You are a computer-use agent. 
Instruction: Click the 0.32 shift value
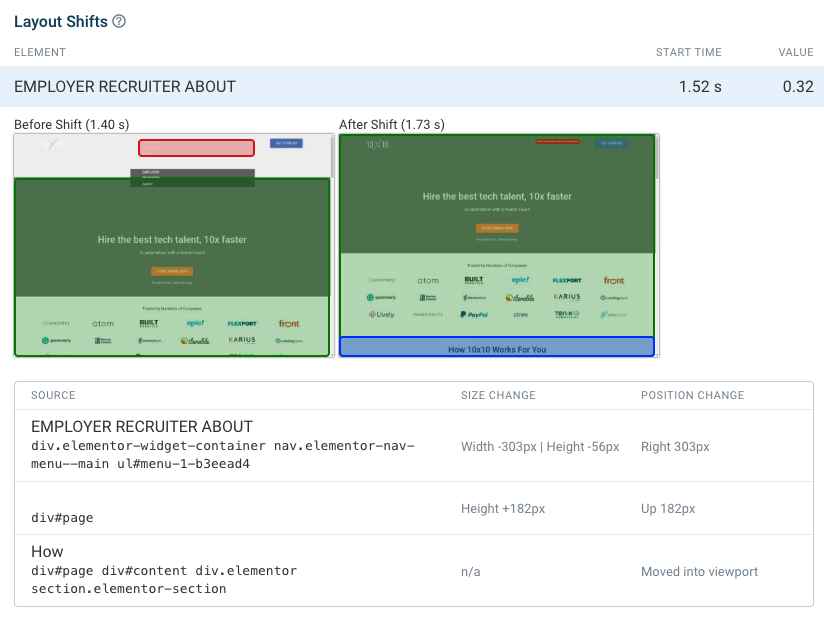point(798,87)
